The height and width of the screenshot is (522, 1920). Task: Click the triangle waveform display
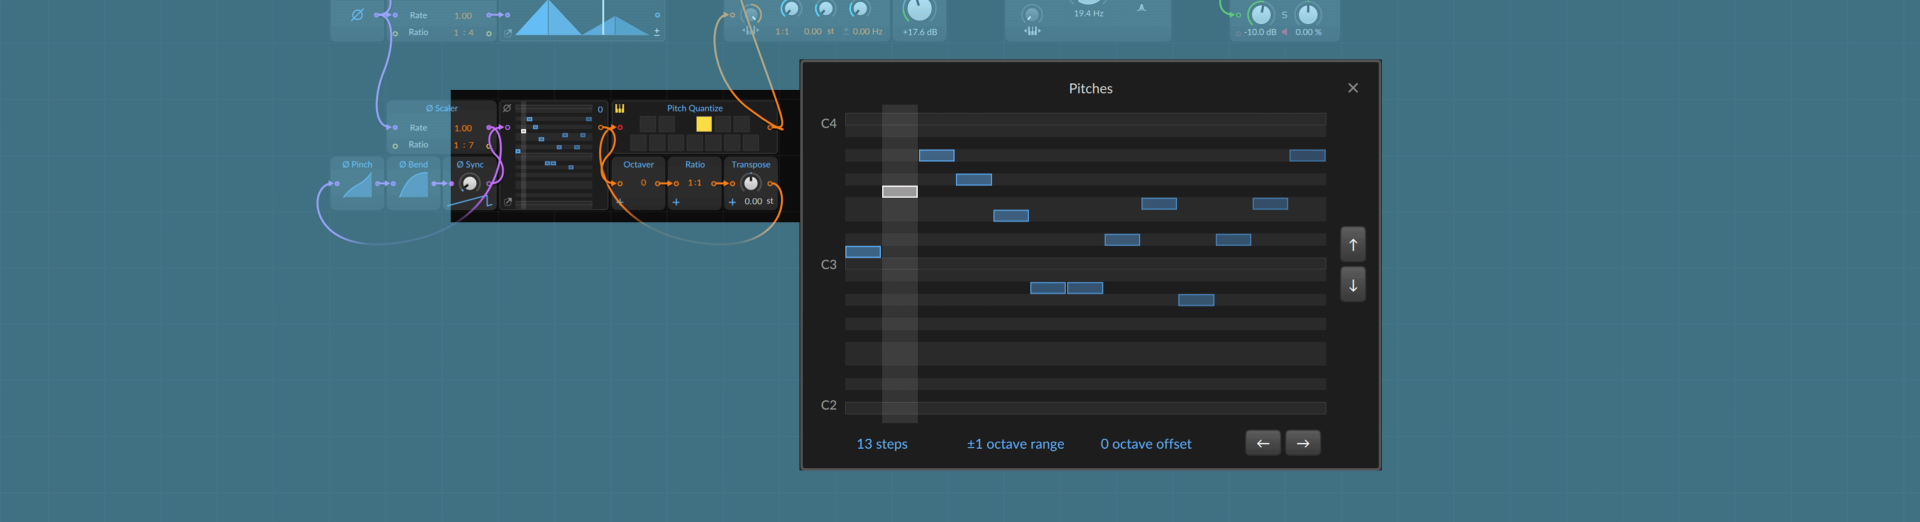[x=582, y=18]
